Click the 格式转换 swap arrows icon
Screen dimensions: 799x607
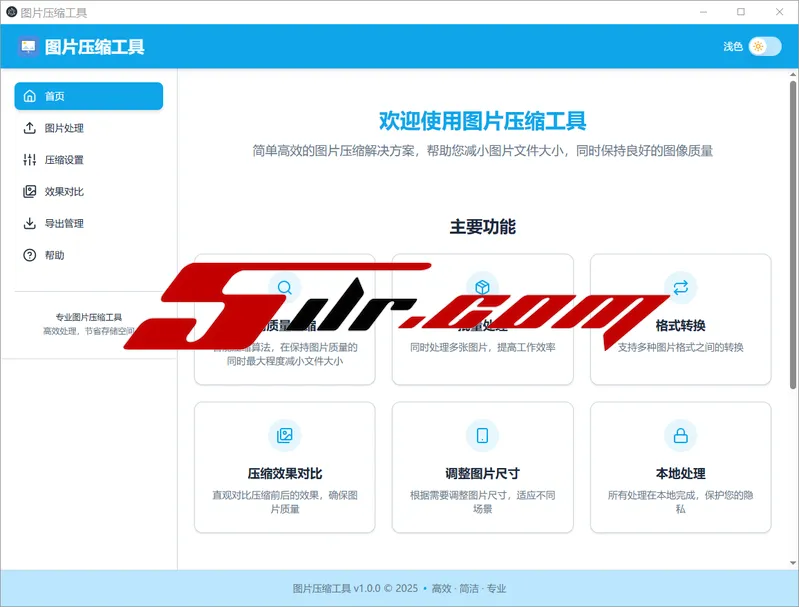point(680,288)
